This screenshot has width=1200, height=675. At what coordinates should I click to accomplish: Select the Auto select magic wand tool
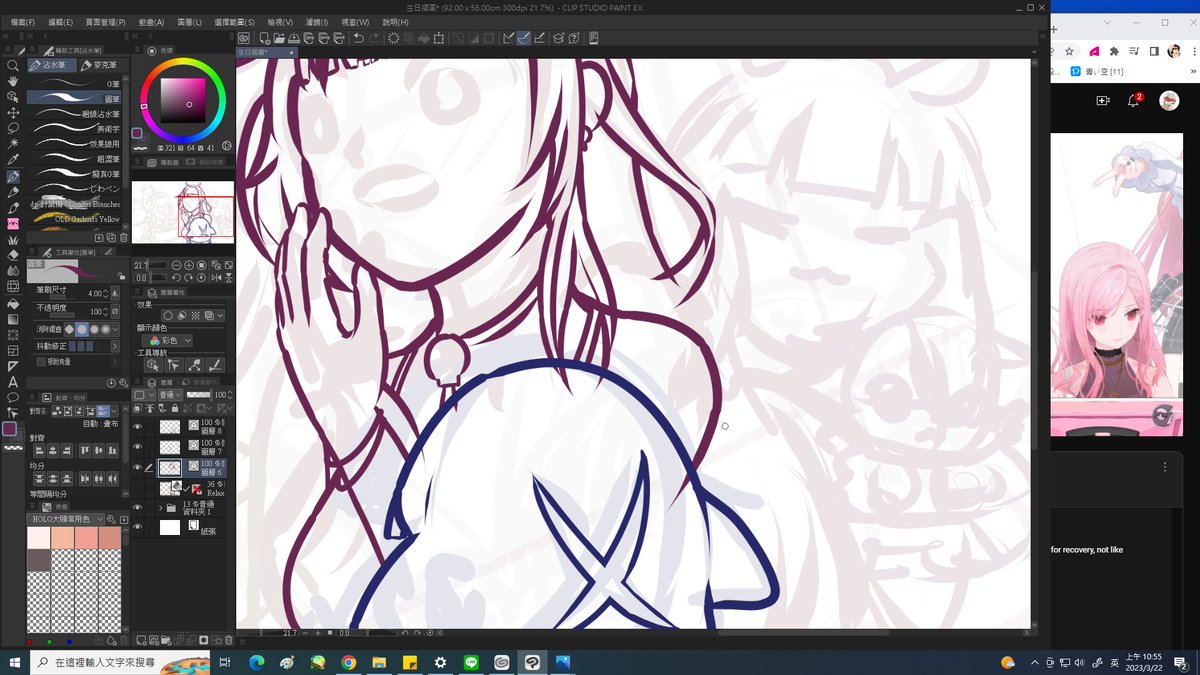[13, 143]
